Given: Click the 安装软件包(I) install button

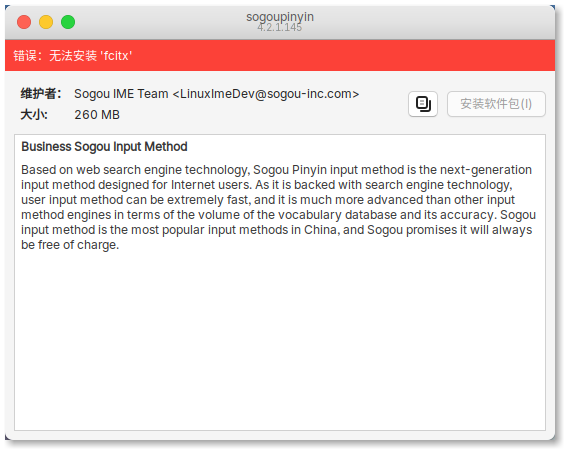Looking at the screenshot, I should (x=496, y=104).
